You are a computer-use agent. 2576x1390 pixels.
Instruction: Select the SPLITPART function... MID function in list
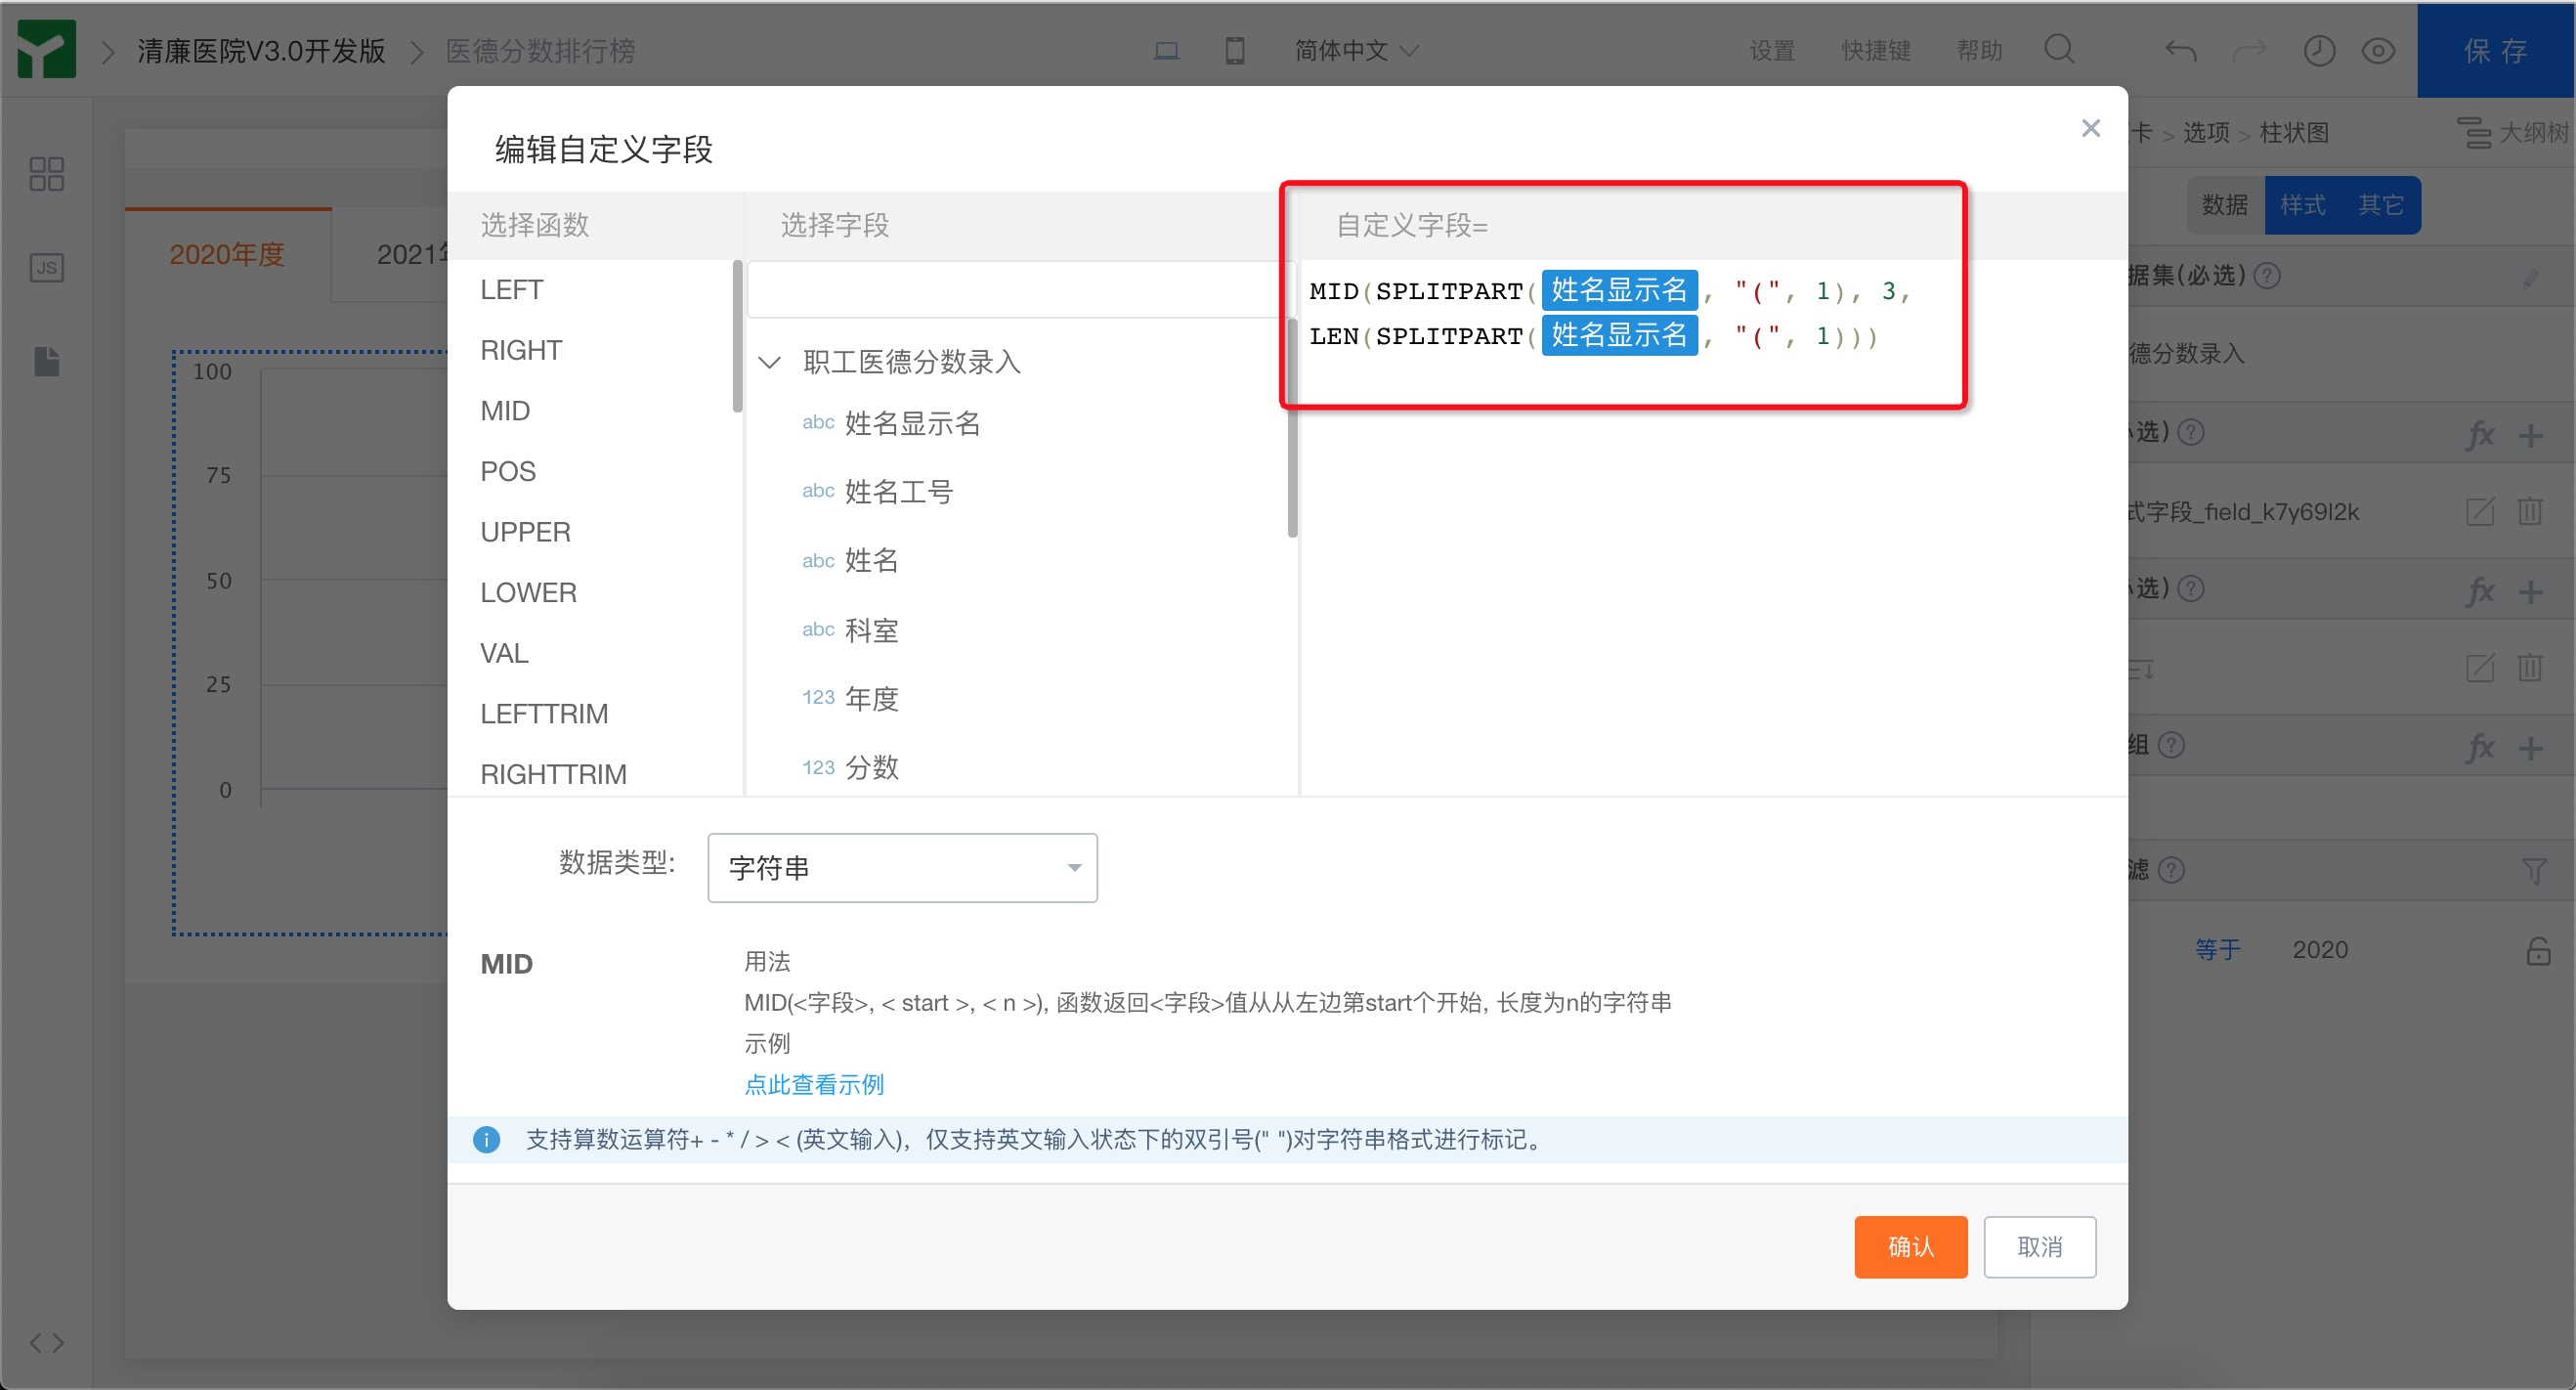(x=505, y=411)
